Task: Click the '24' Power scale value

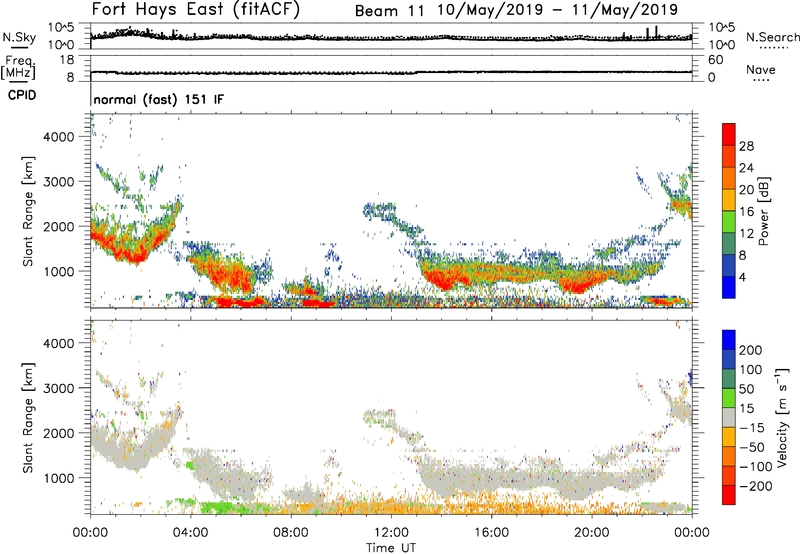Action: click(x=746, y=168)
